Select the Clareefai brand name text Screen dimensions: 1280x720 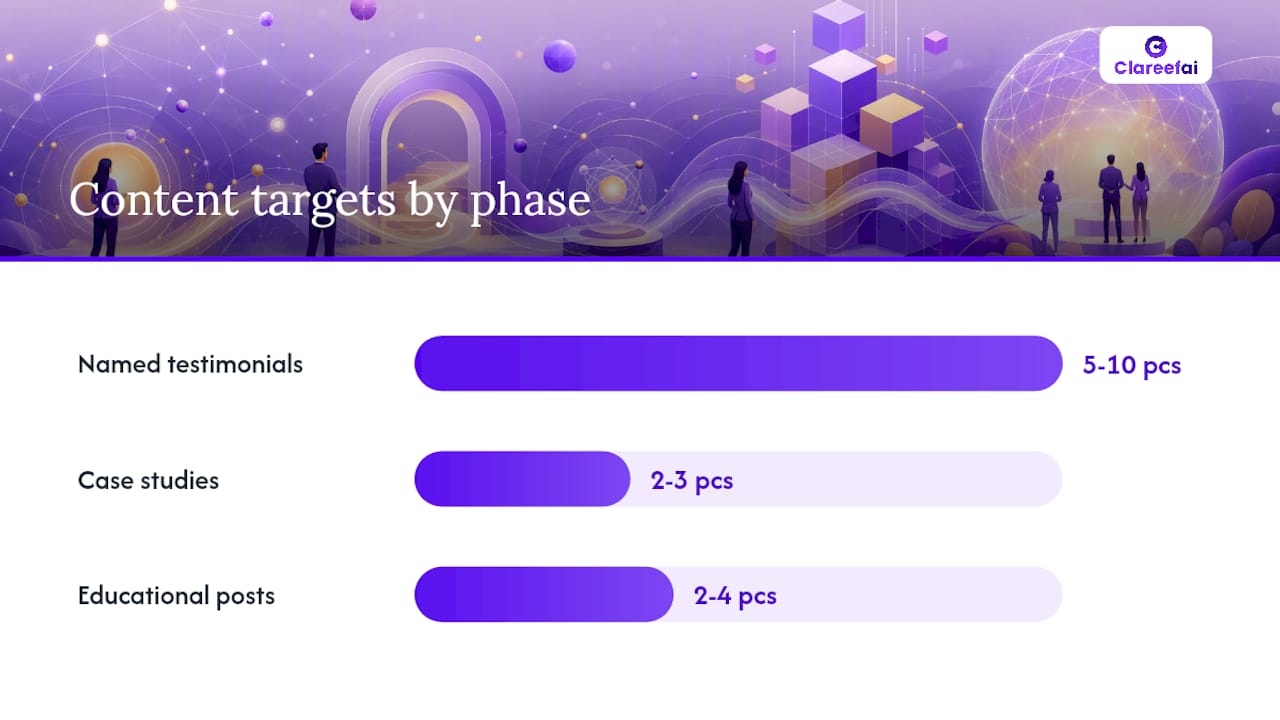(1155, 69)
